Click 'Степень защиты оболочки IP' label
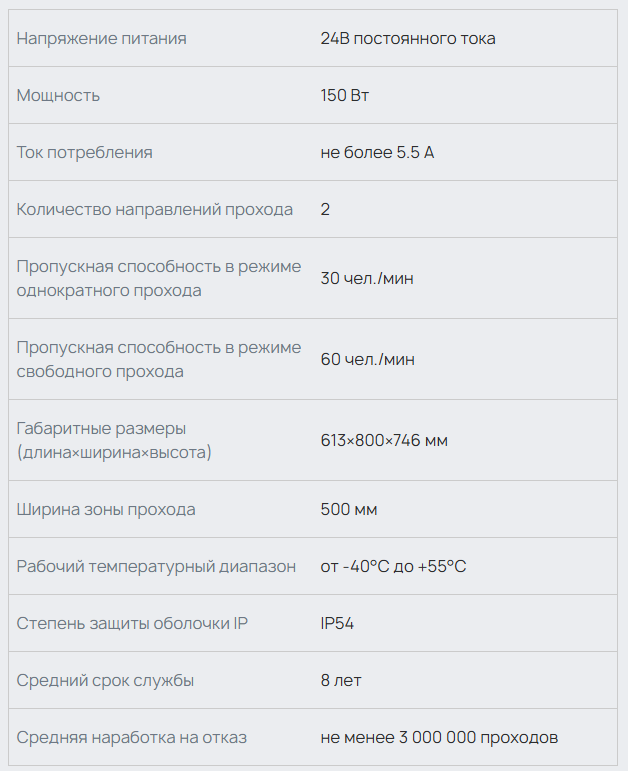This screenshot has height=771, width=628. [132, 624]
